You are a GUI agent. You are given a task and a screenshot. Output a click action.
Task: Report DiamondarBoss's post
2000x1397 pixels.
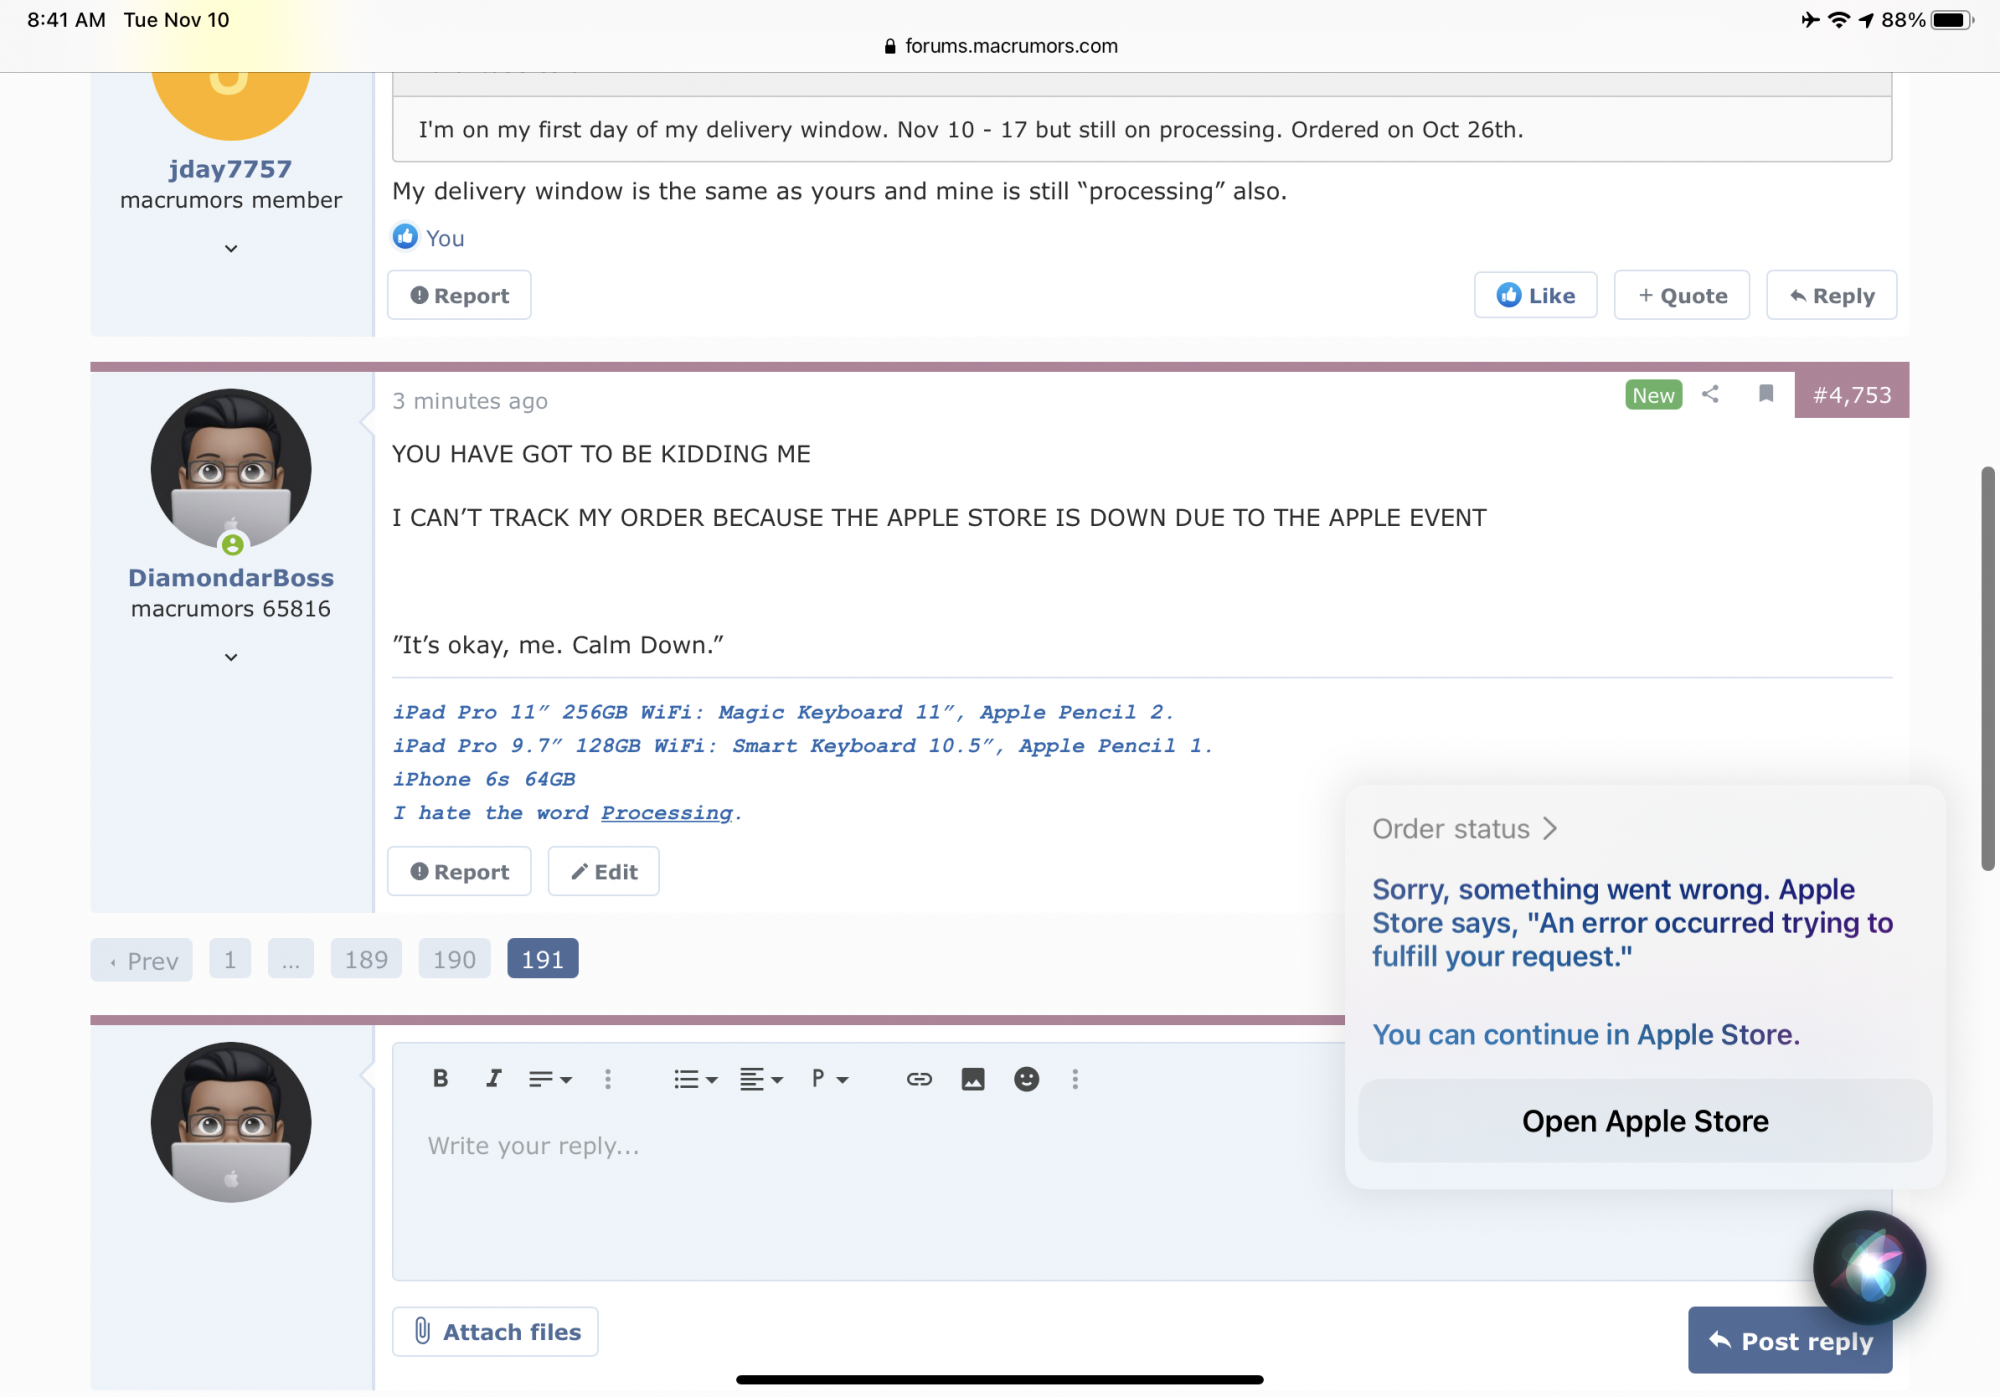point(459,871)
